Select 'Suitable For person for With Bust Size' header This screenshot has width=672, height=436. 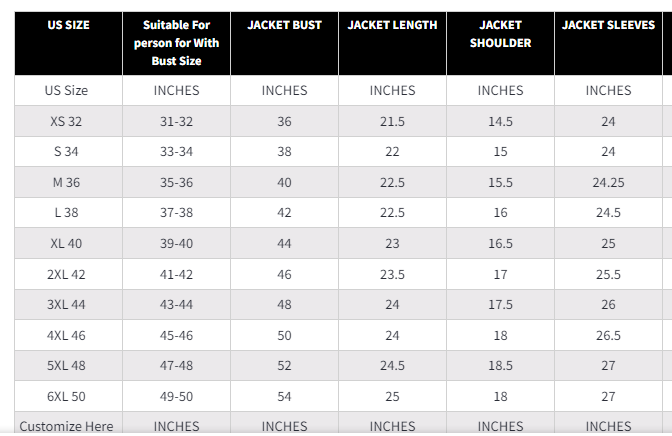coord(176,43)
